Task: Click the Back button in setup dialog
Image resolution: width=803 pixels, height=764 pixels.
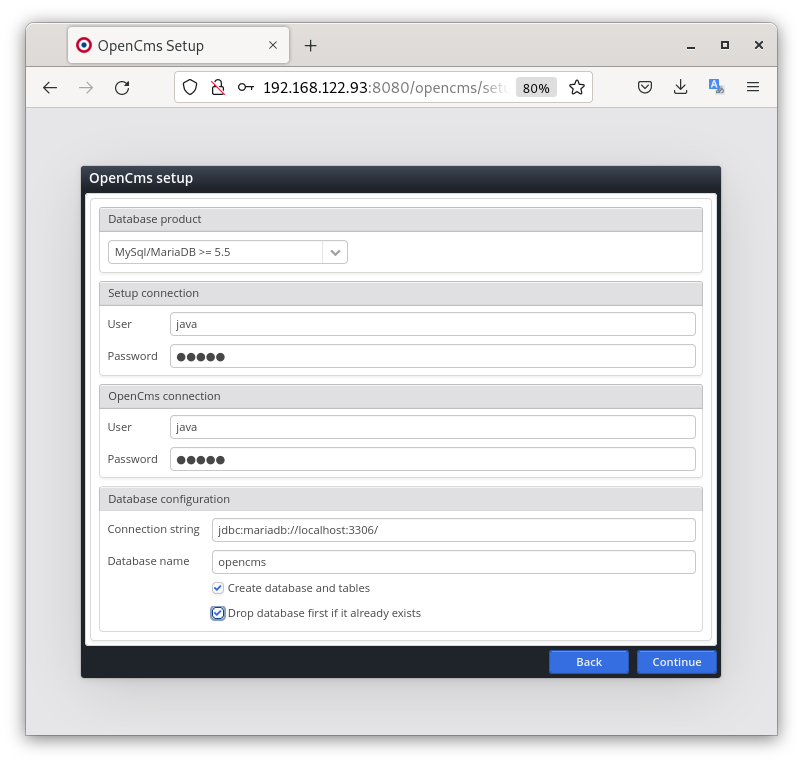Action: point(589,662)
